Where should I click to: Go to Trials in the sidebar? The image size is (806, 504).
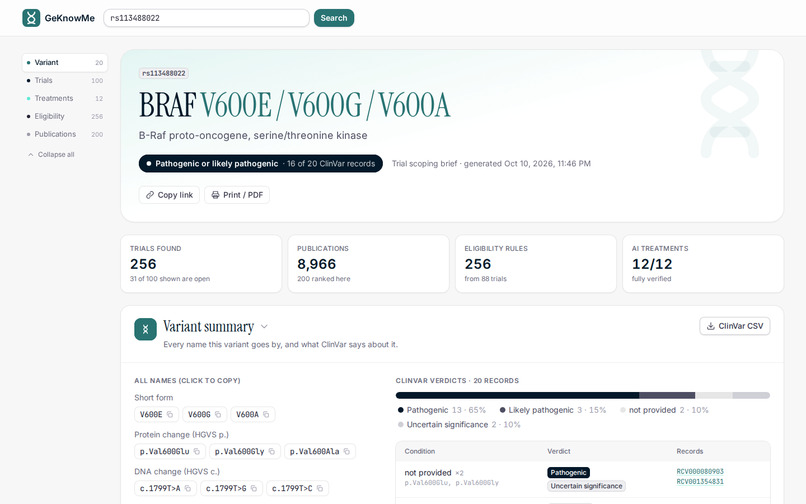[65, 81]
